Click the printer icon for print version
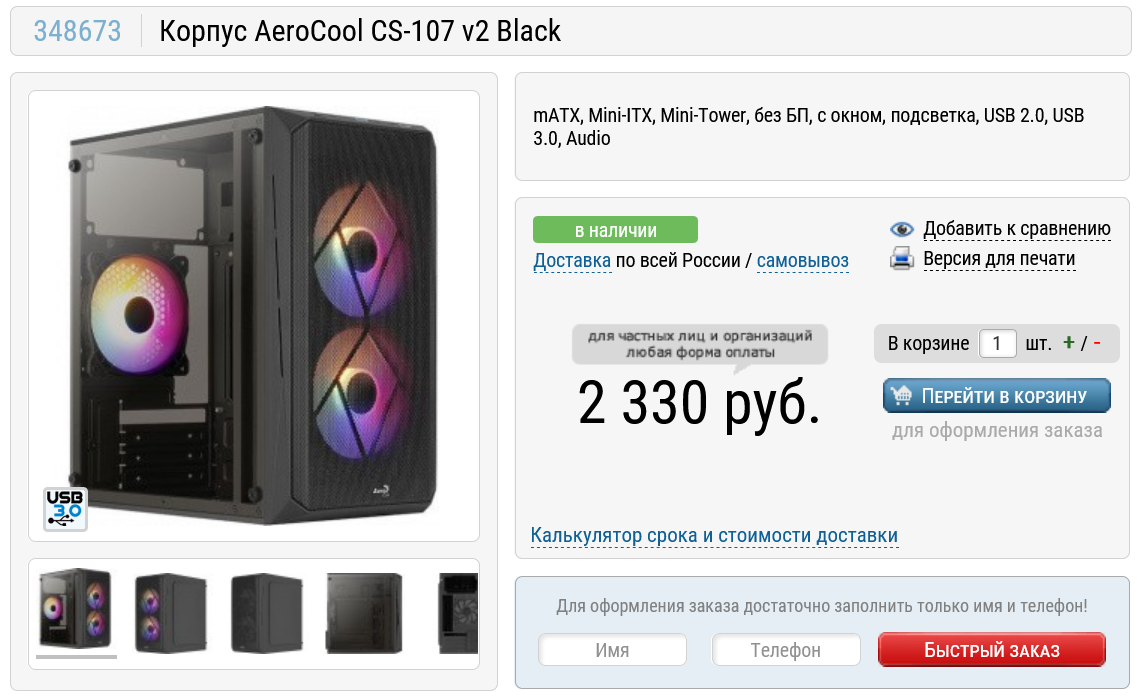 [902, 259]
